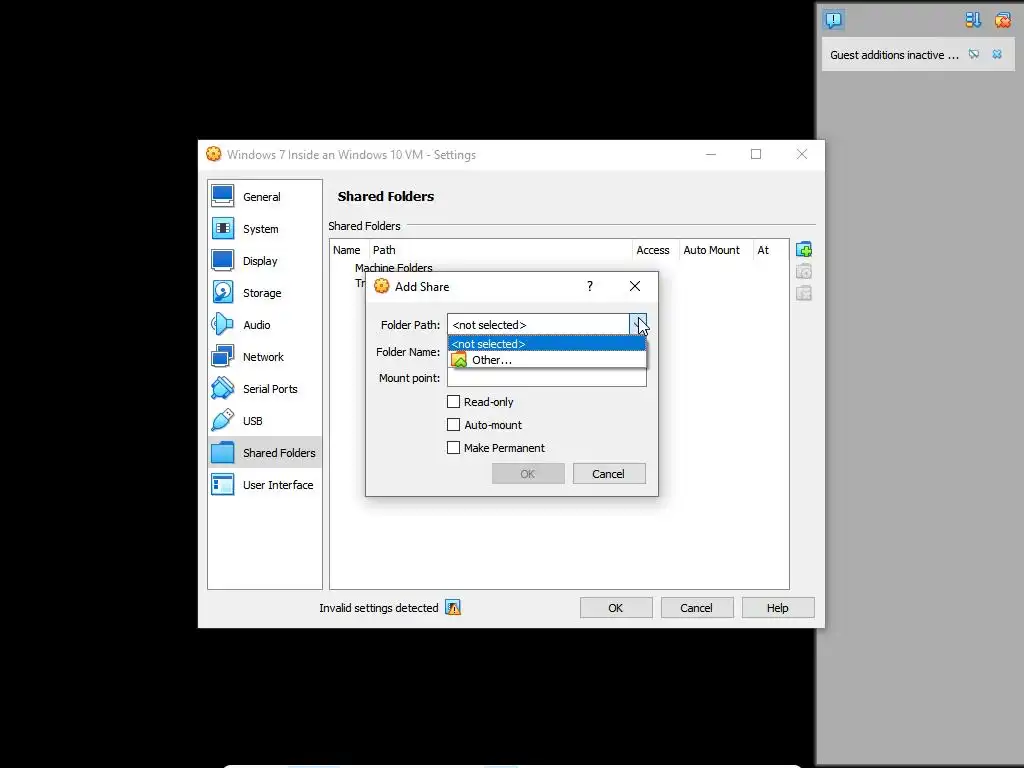This screenshot has height=768, width=1024.
Task: Click the Name column header
Action: 348,249
